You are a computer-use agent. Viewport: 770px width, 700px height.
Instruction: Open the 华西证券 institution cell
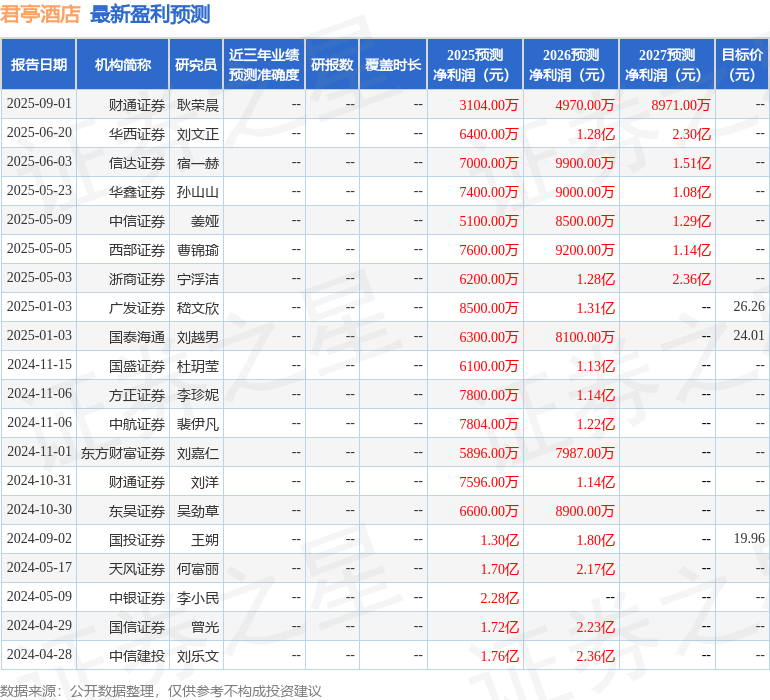pos(137,133)
